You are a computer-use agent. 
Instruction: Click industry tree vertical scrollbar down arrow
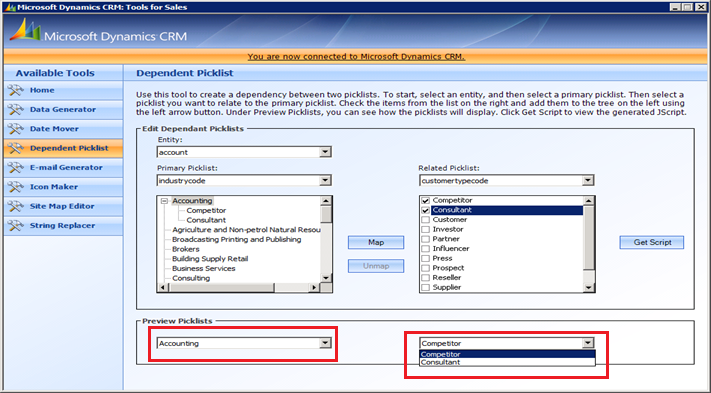tap(326, 278)
